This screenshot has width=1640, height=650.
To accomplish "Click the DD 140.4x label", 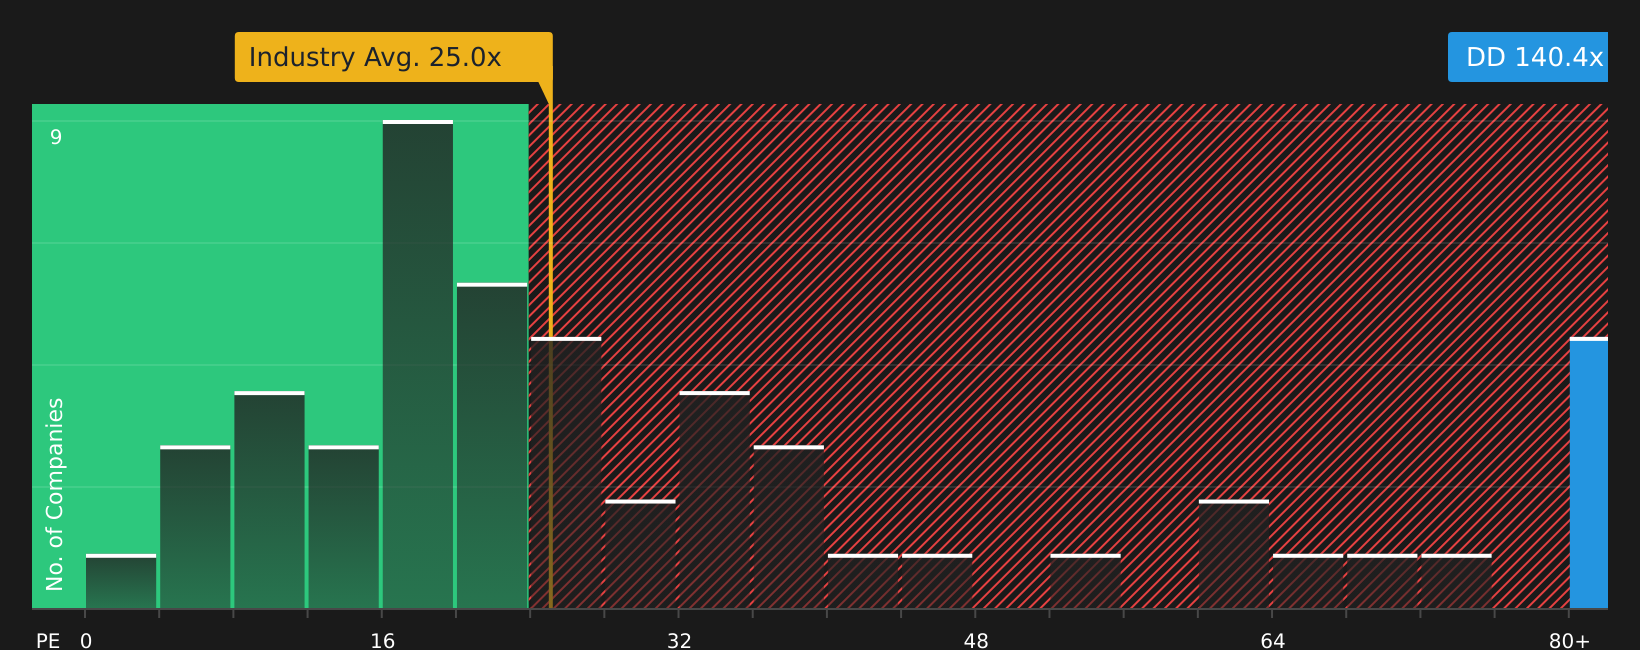I will tap(1528, 57).
